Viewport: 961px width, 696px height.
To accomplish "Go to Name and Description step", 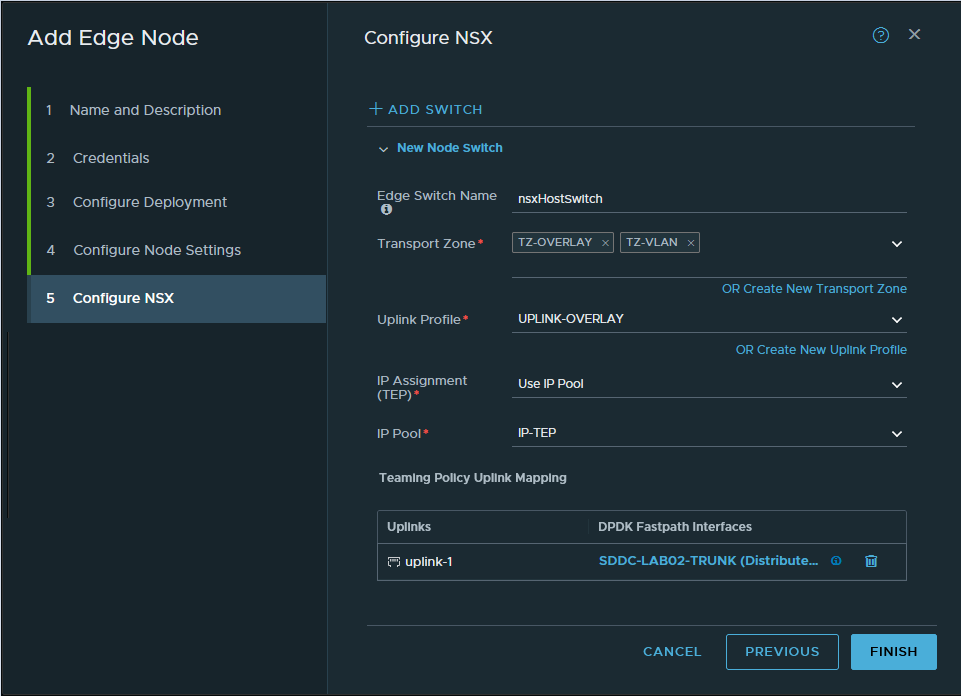I will click(145, 110).
